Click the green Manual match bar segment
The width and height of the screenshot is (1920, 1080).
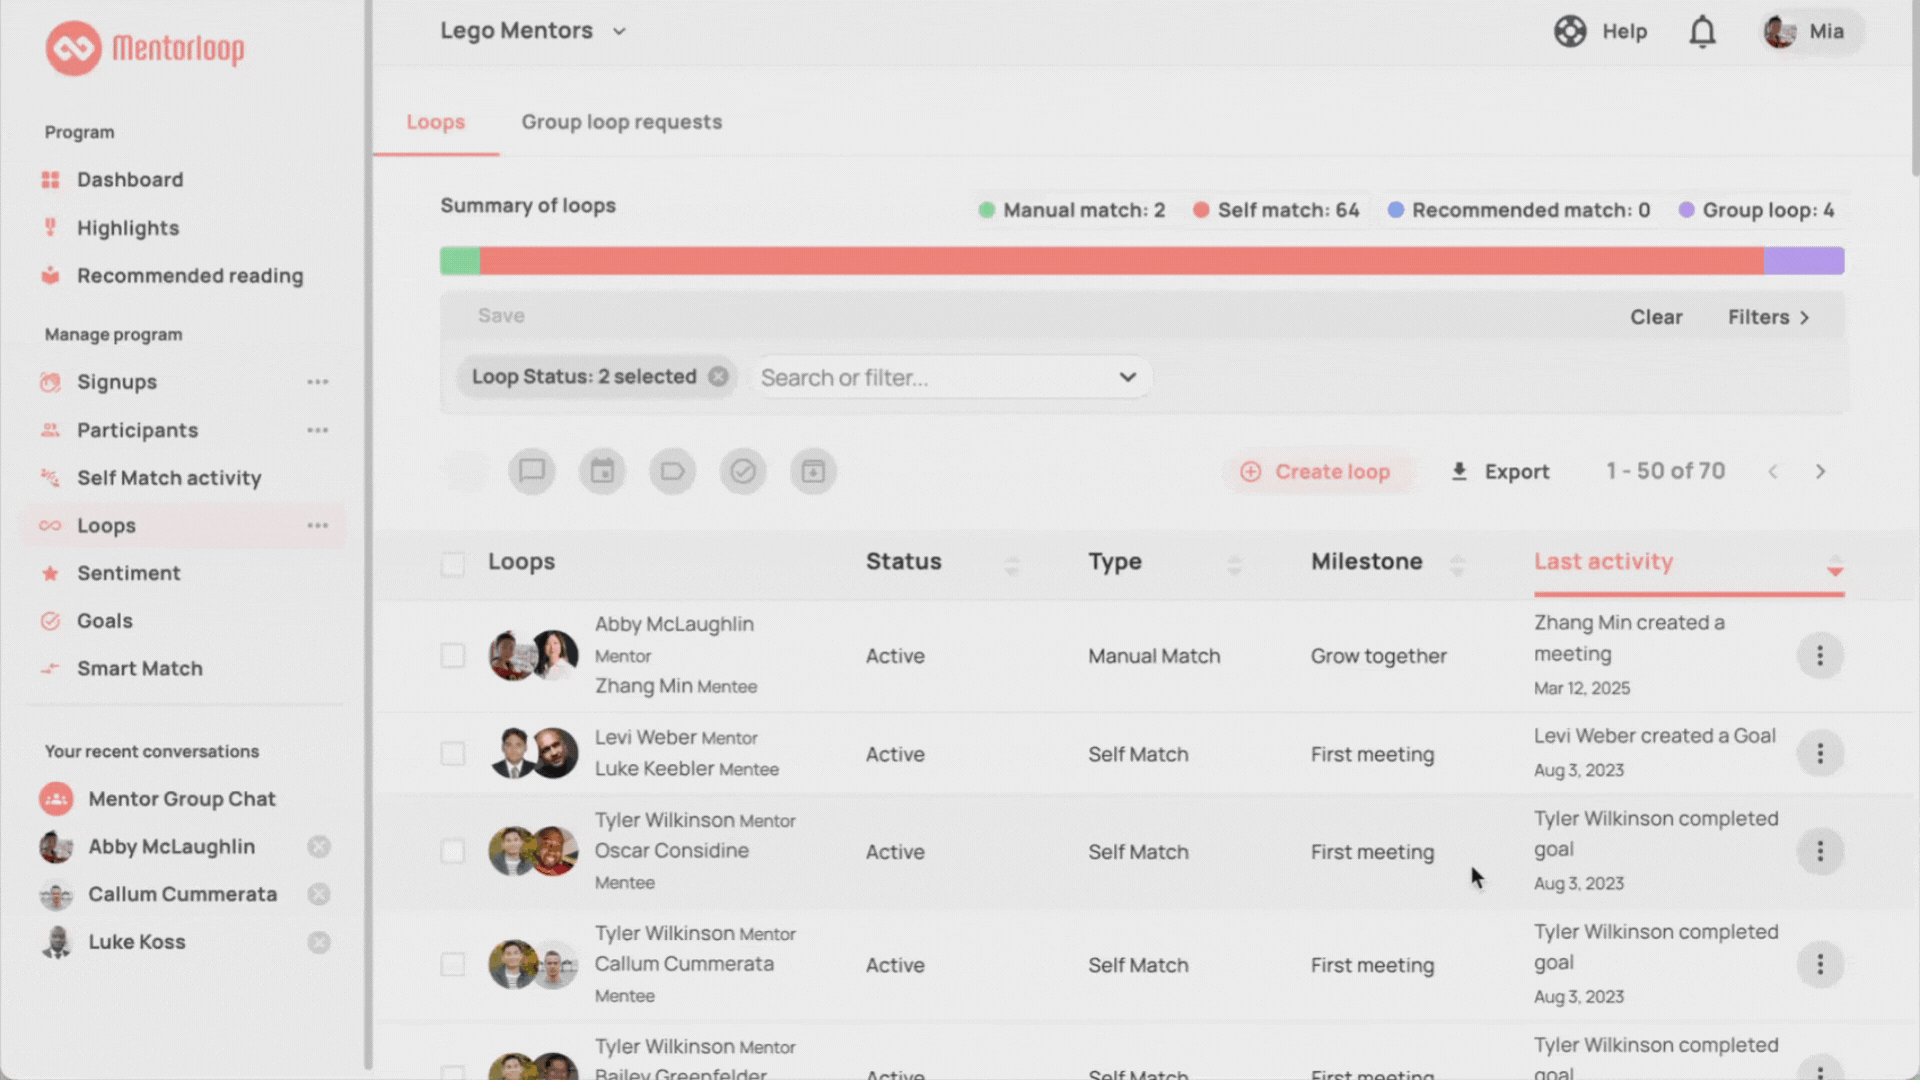pyautogui.click(x=460, y=261)
